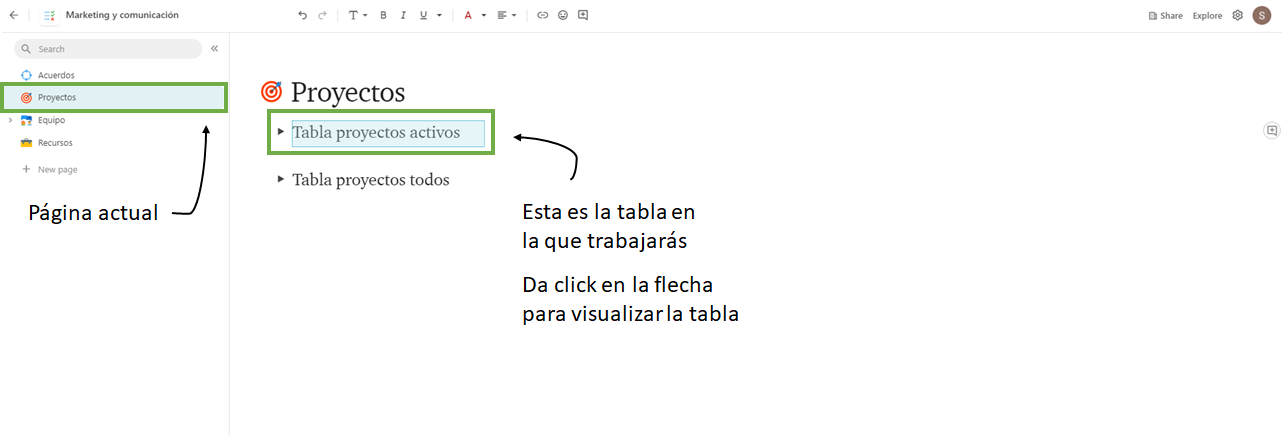The image size is (1282, 436).
Task: Open the user avatar S menu
Action: (x=1261, y=15)
